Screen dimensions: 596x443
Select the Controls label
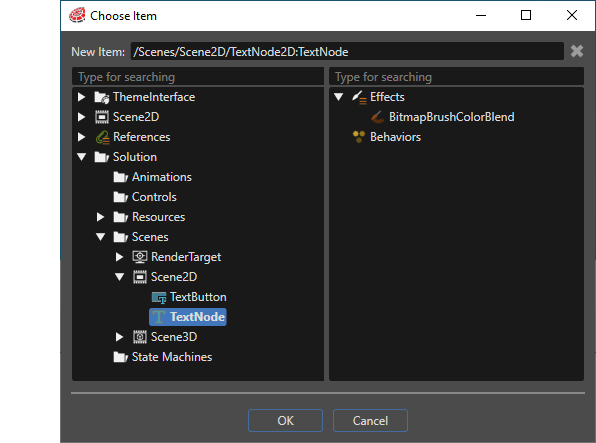[154, 197]
